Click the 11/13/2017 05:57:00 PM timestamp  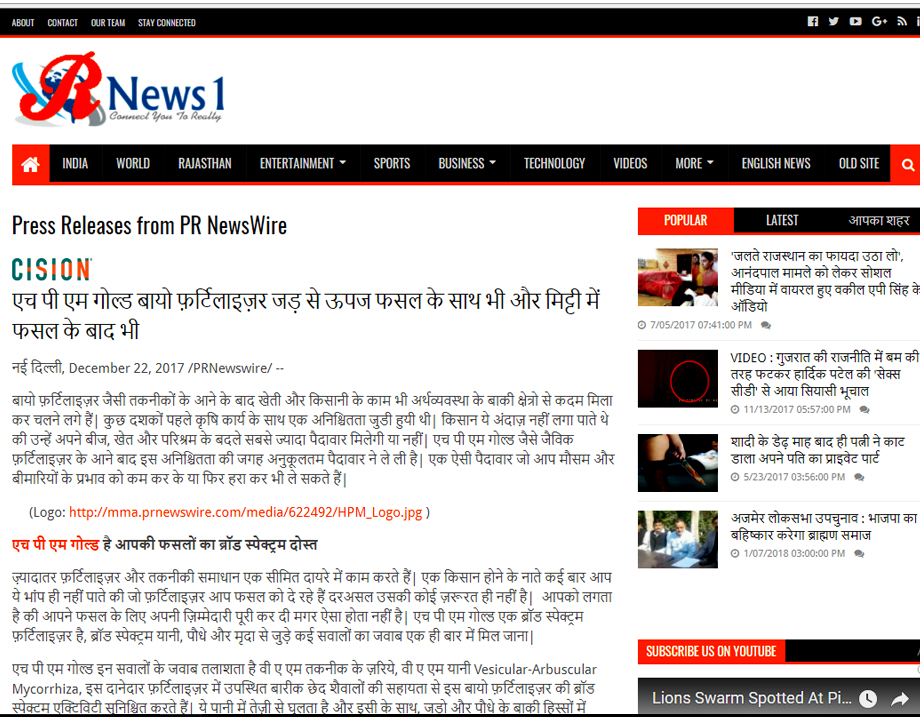coord(797,410)
